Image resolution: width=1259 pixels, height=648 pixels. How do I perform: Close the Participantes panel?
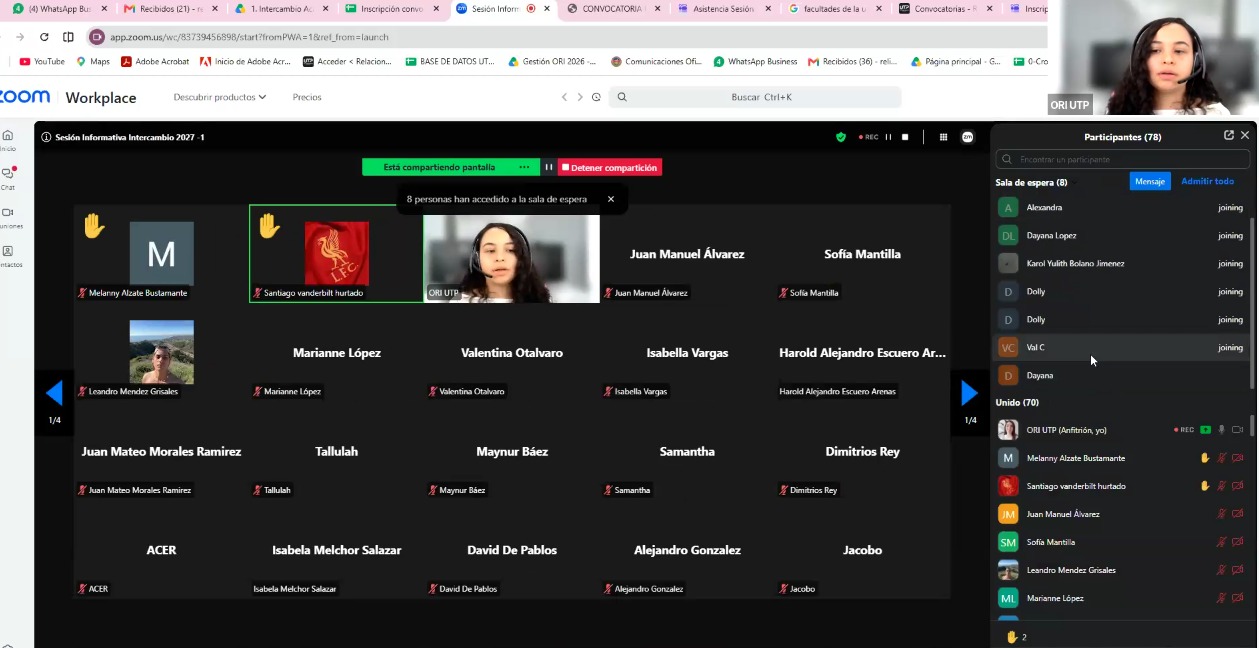pos(1245,135)
